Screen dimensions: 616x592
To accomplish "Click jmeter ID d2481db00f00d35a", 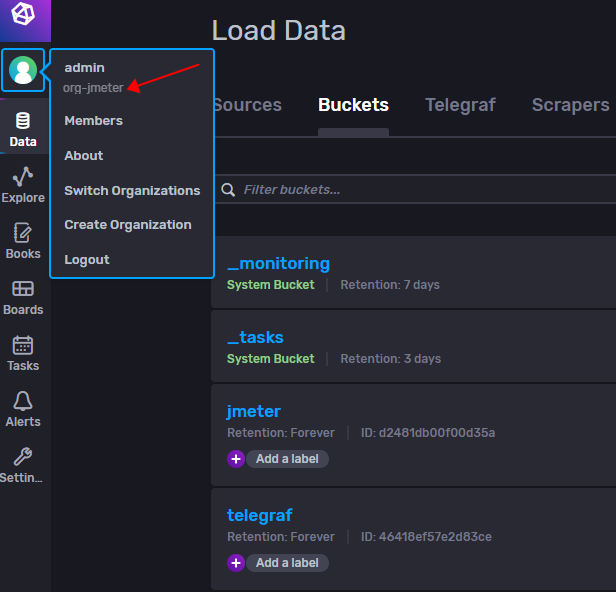I will pyautogui.click(x=428, y=433).
